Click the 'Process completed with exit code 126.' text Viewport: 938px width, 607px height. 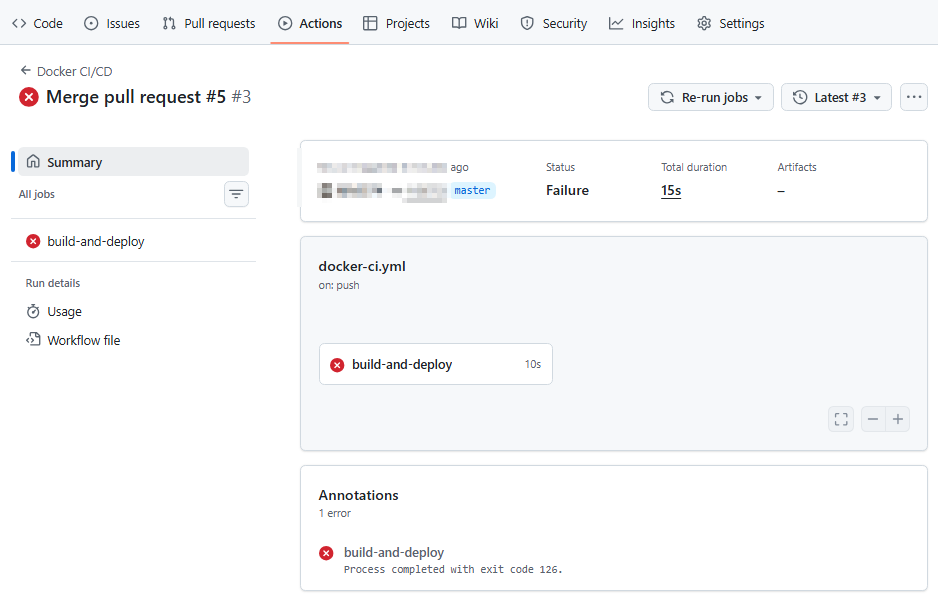(x=453, y=569)
